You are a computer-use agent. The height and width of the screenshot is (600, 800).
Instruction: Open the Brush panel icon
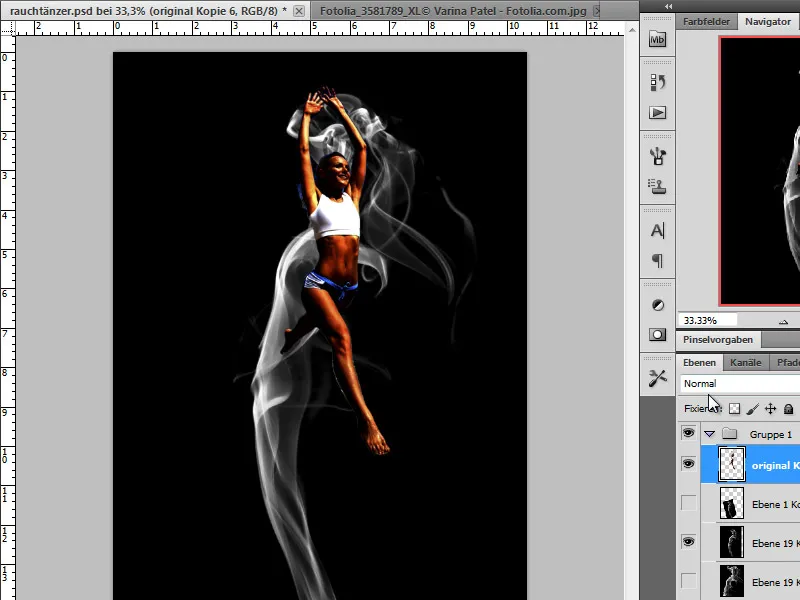tap(657, 156)
